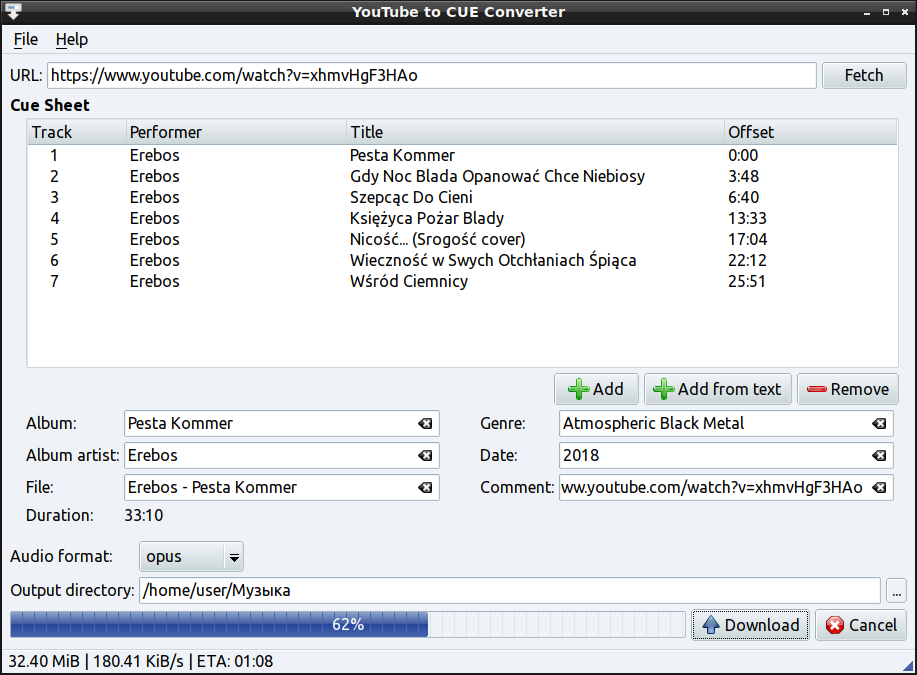Sort by the Title column header

535,132
